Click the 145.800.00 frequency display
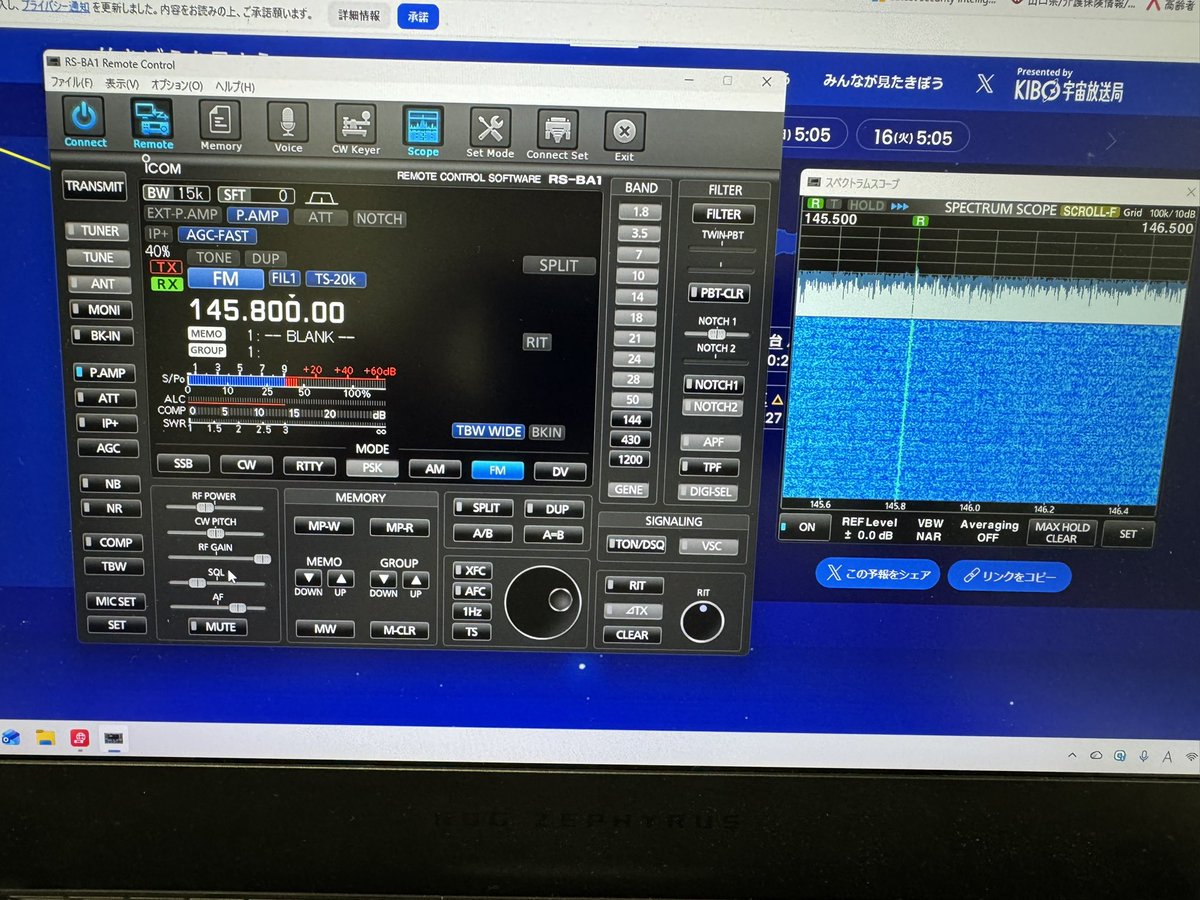The image size is (1200, 900). tap(267, 313)
